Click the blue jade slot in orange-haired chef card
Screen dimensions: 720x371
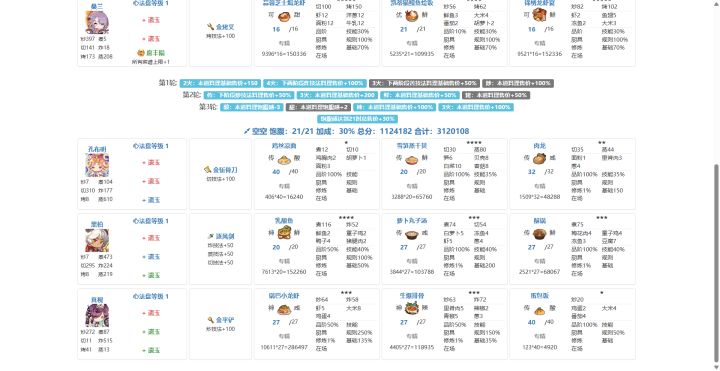click(x=151, y=200)
